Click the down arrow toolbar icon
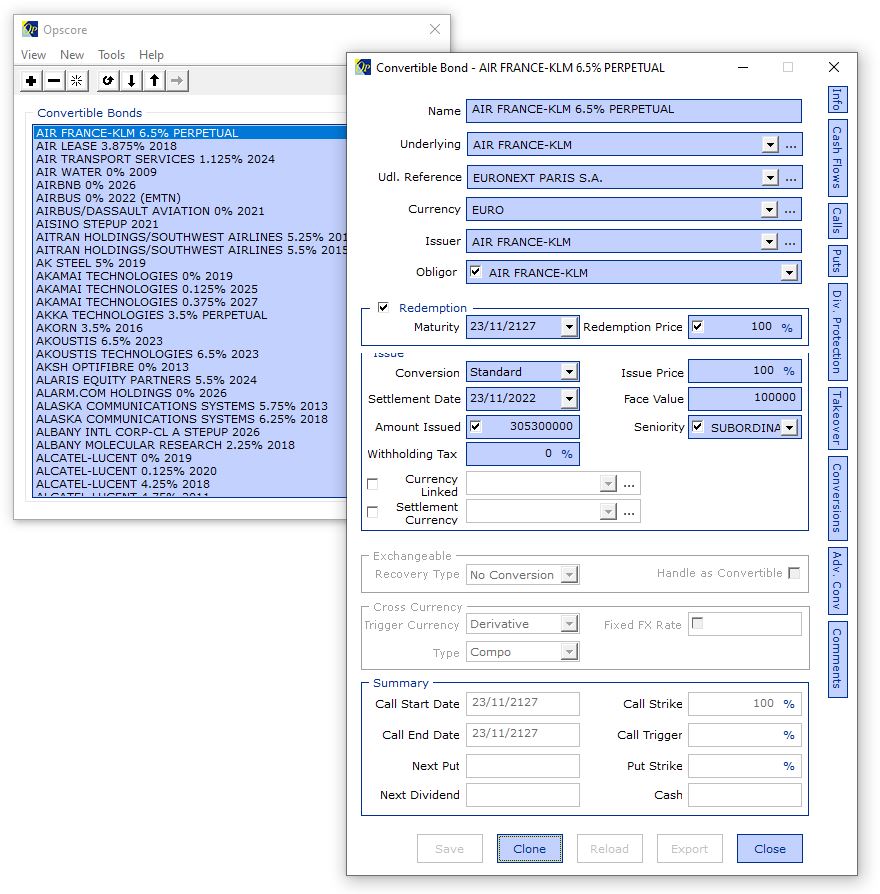This screenshot has height=894, width=880. 131,81
